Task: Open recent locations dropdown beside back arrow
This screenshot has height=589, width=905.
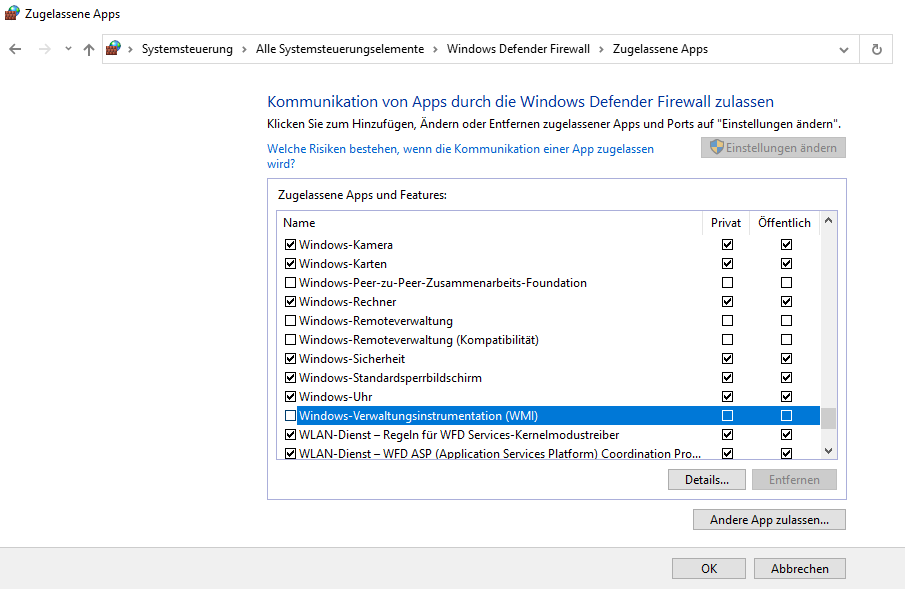Action: point(67,48)
